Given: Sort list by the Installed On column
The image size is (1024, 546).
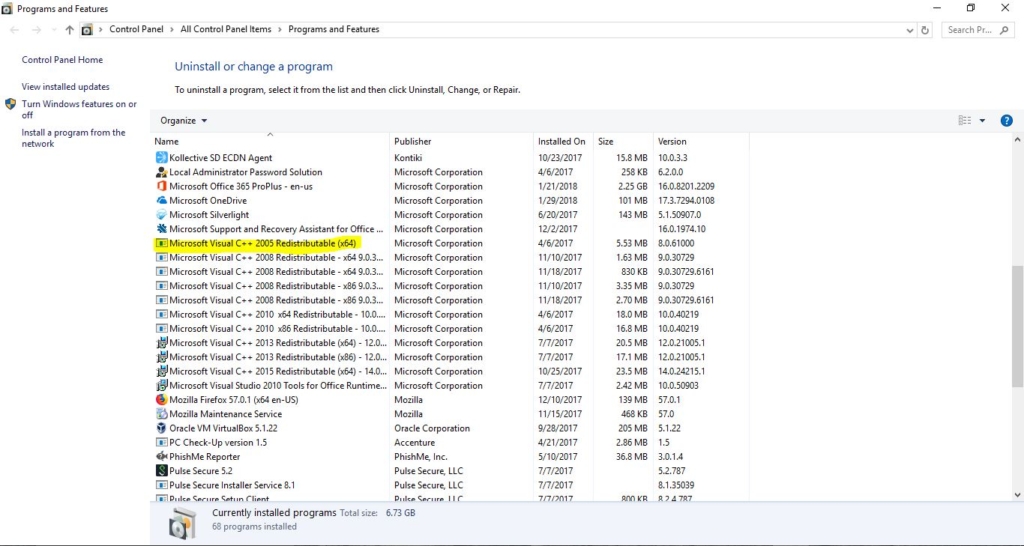Looking at the screenshot, I should click(x=561, y=142).
